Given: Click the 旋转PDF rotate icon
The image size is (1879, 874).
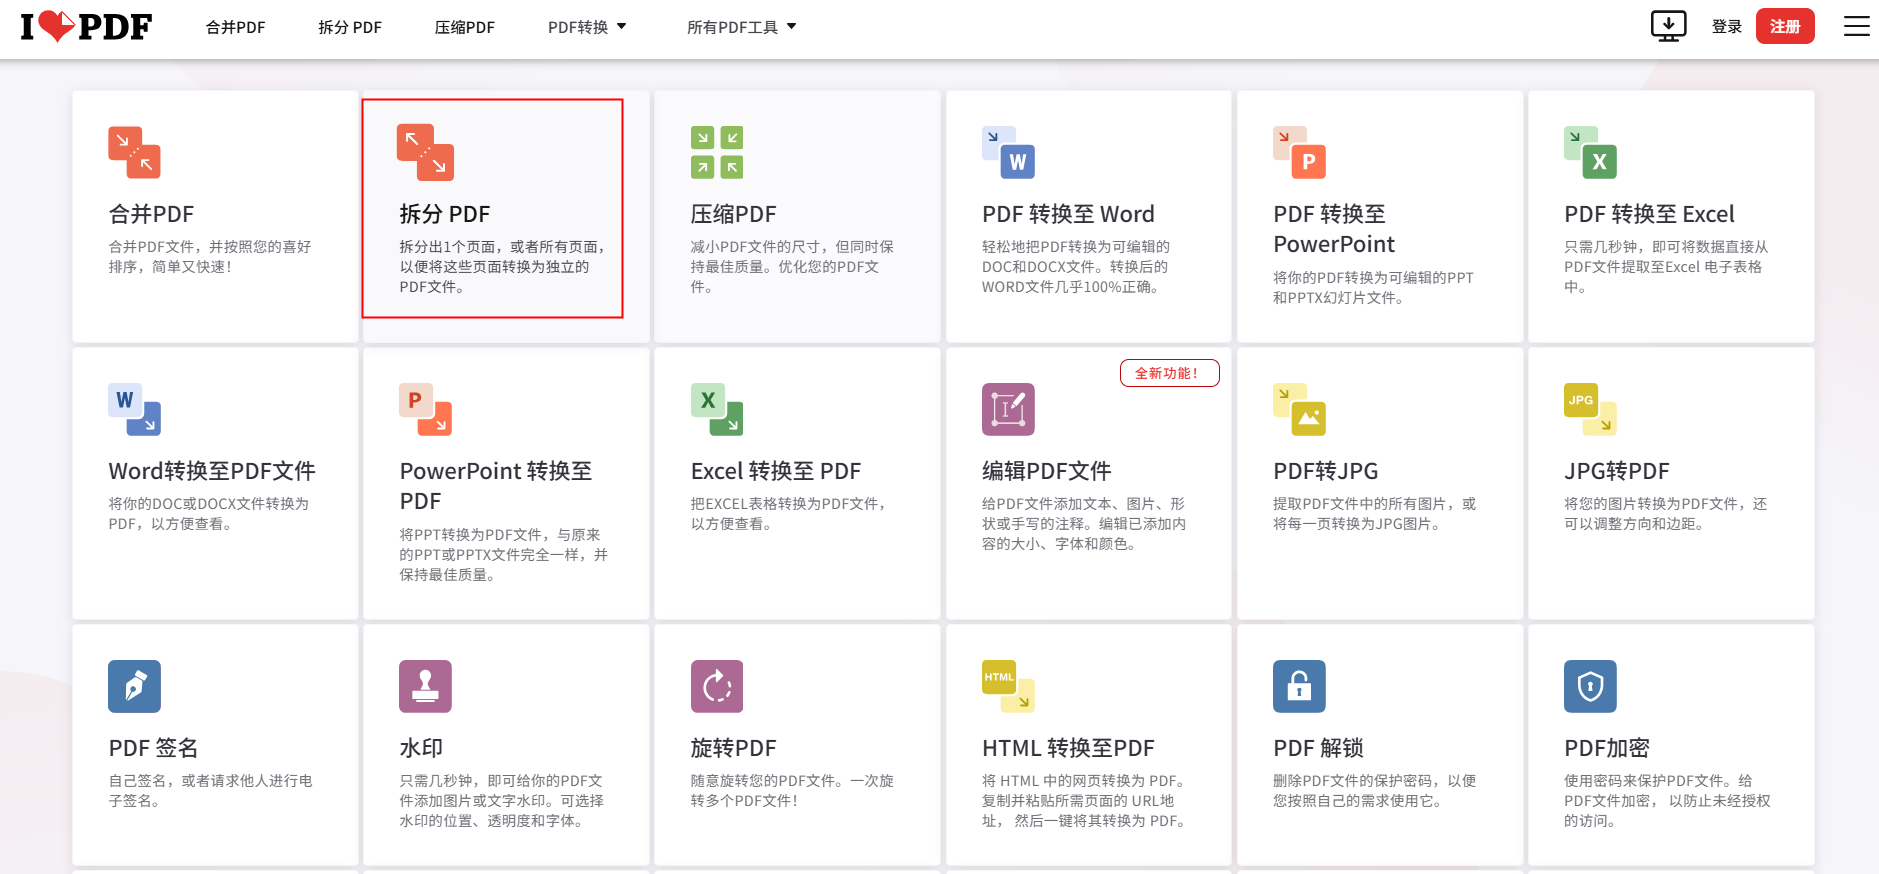Looking at the screenshot, I should [x=717, y=687].
